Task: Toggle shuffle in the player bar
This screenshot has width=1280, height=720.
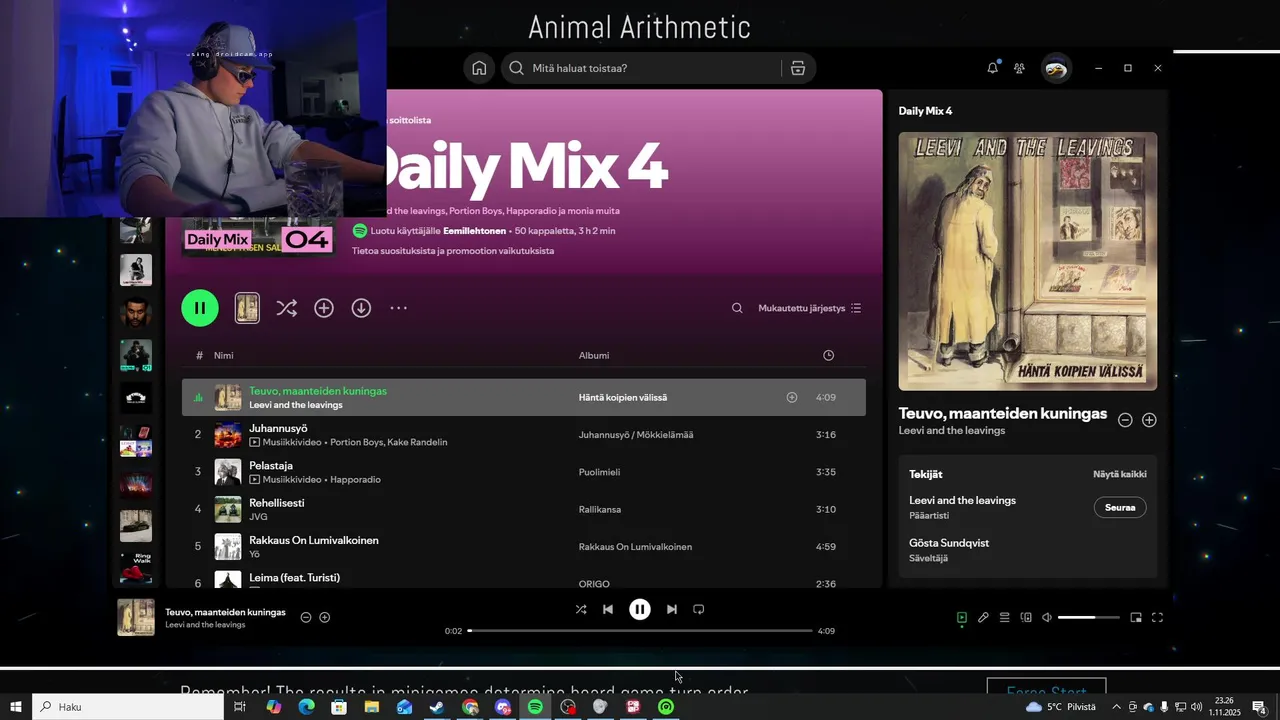Action: (x=581, y=609)
